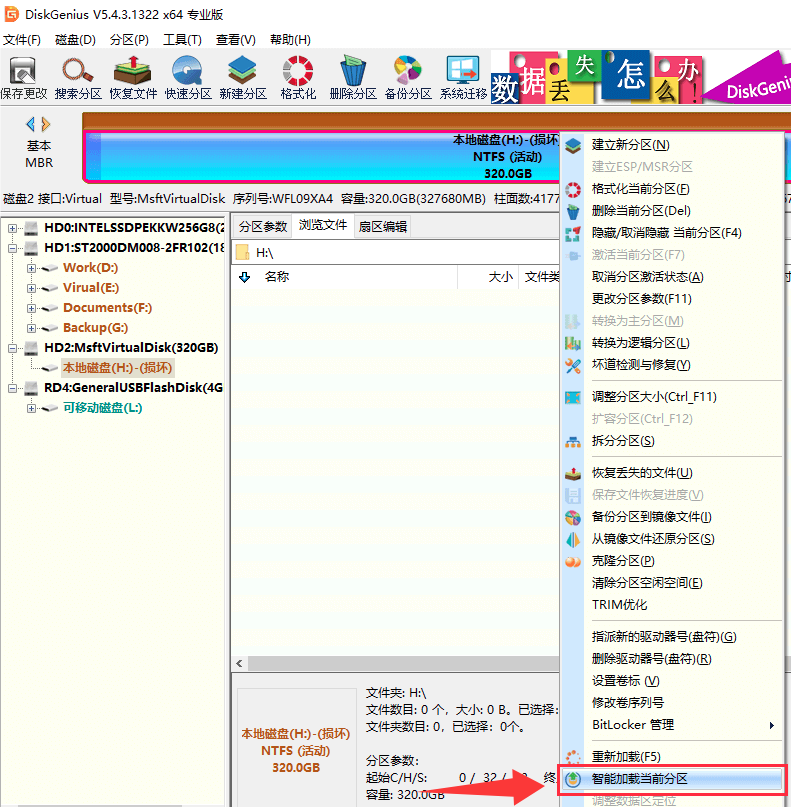Go to previous disk with left arrow

click(30, 124)
